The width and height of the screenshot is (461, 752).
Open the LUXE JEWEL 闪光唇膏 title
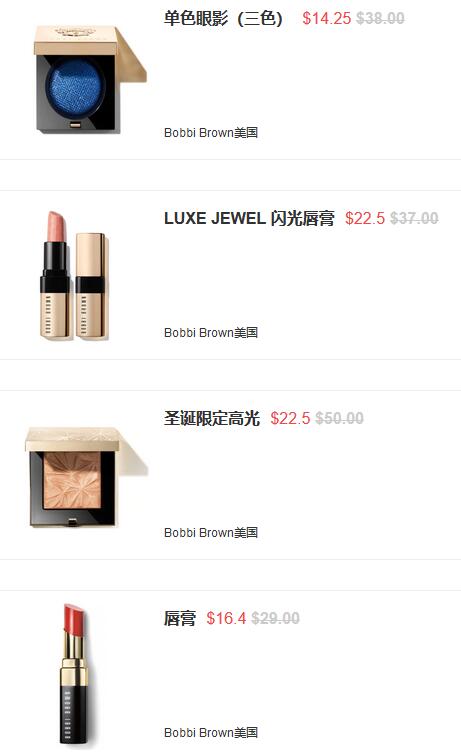point(249,218)
